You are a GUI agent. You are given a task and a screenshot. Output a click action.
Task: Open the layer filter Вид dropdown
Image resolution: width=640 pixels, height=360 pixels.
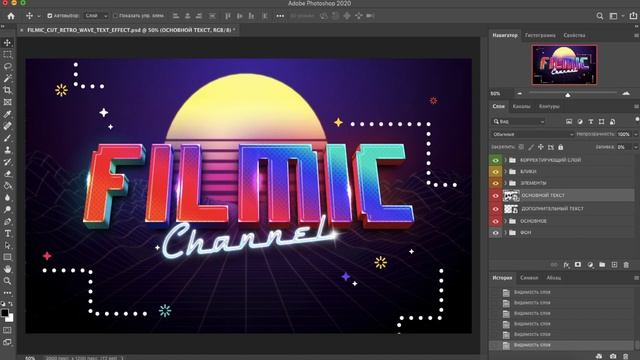point(518,122)
